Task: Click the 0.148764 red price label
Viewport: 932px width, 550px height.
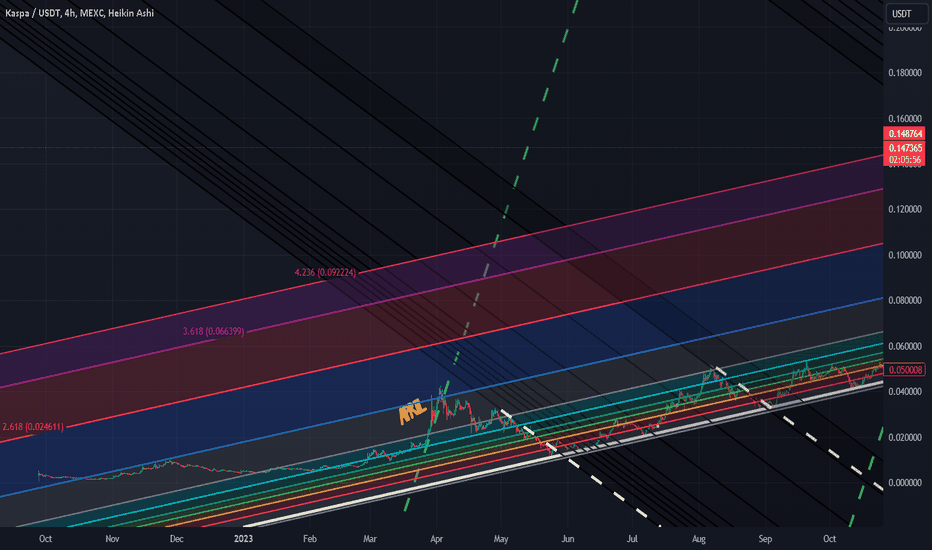Action: point(905,134)
